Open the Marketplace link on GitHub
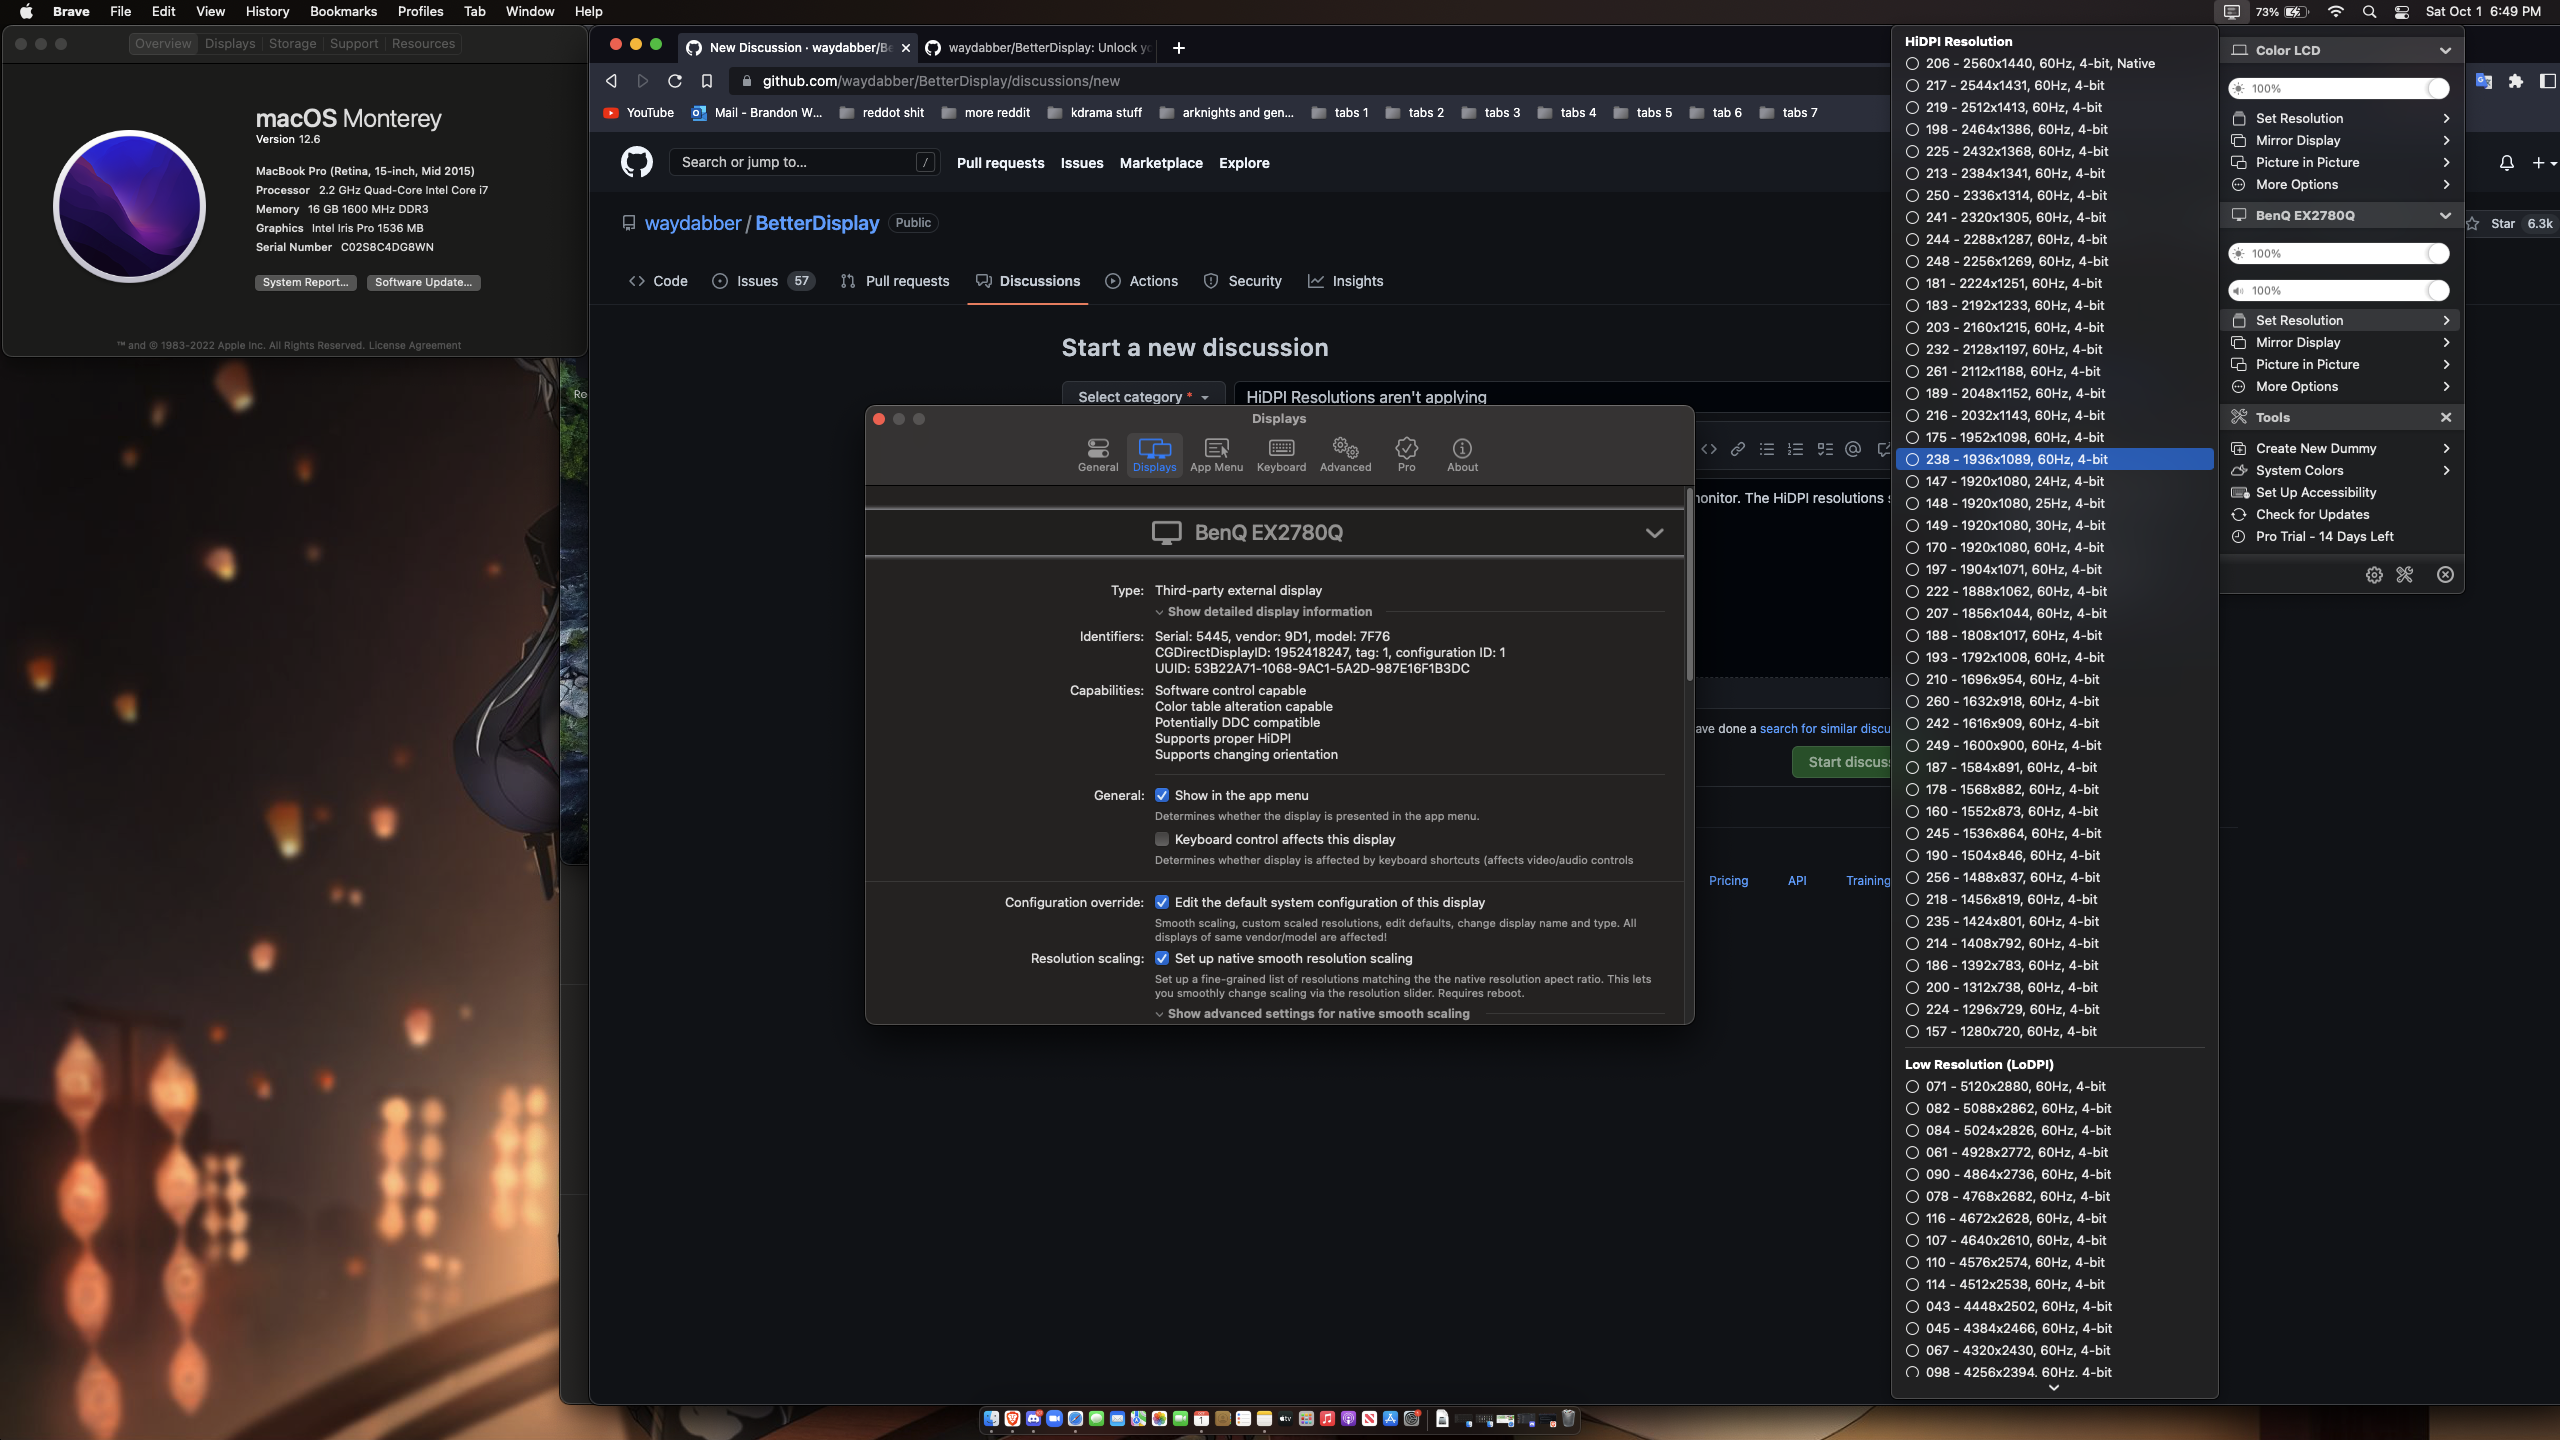The height and width of the screenshot is (1440, 2560). 1160,163
